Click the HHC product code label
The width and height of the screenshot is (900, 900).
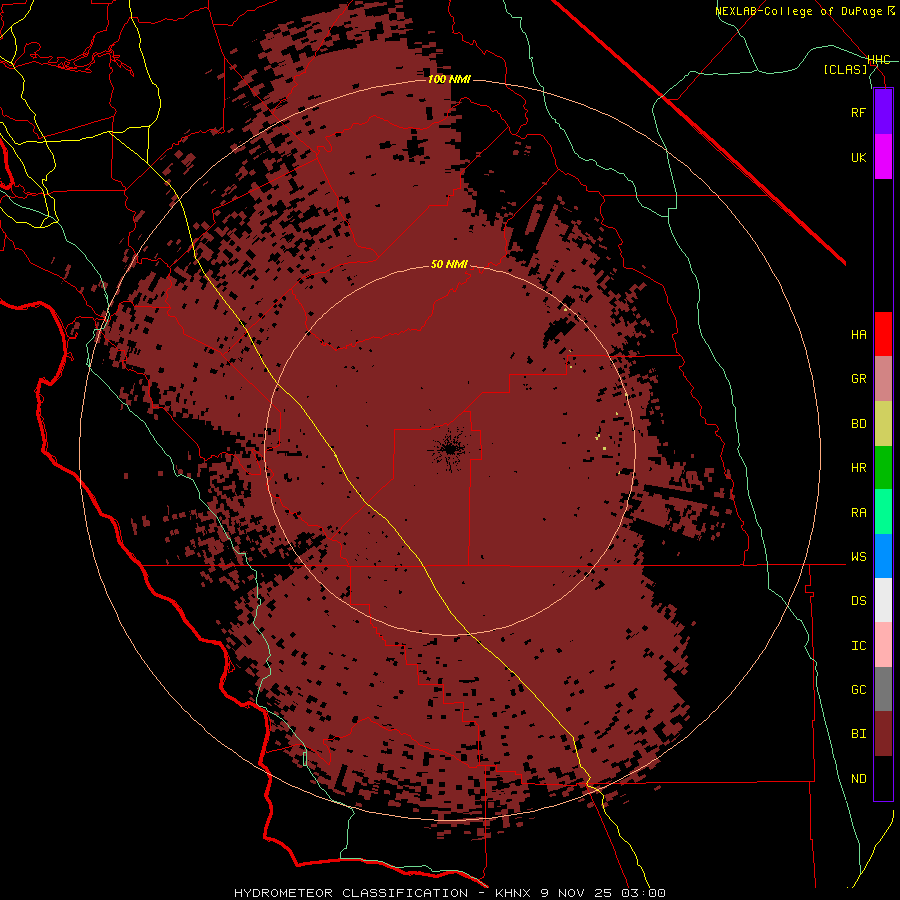pyautogui.click(x=879, y=60)
